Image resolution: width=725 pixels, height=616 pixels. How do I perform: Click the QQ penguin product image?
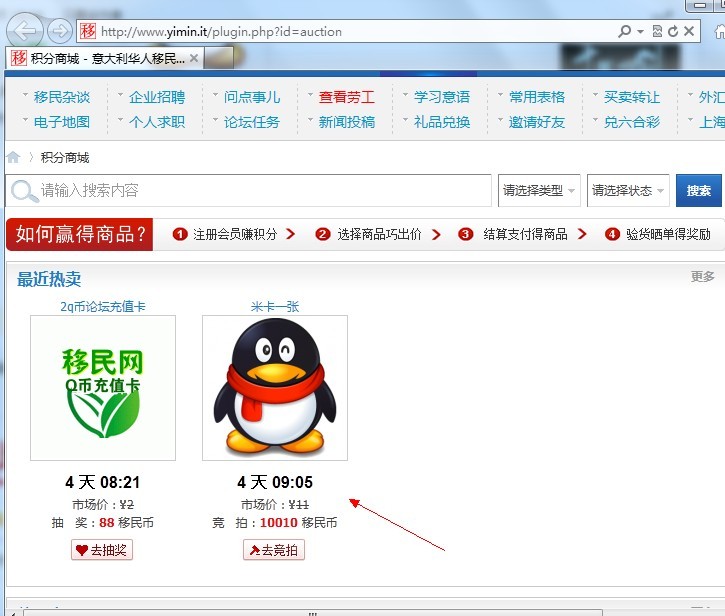(x=275, y=388)
